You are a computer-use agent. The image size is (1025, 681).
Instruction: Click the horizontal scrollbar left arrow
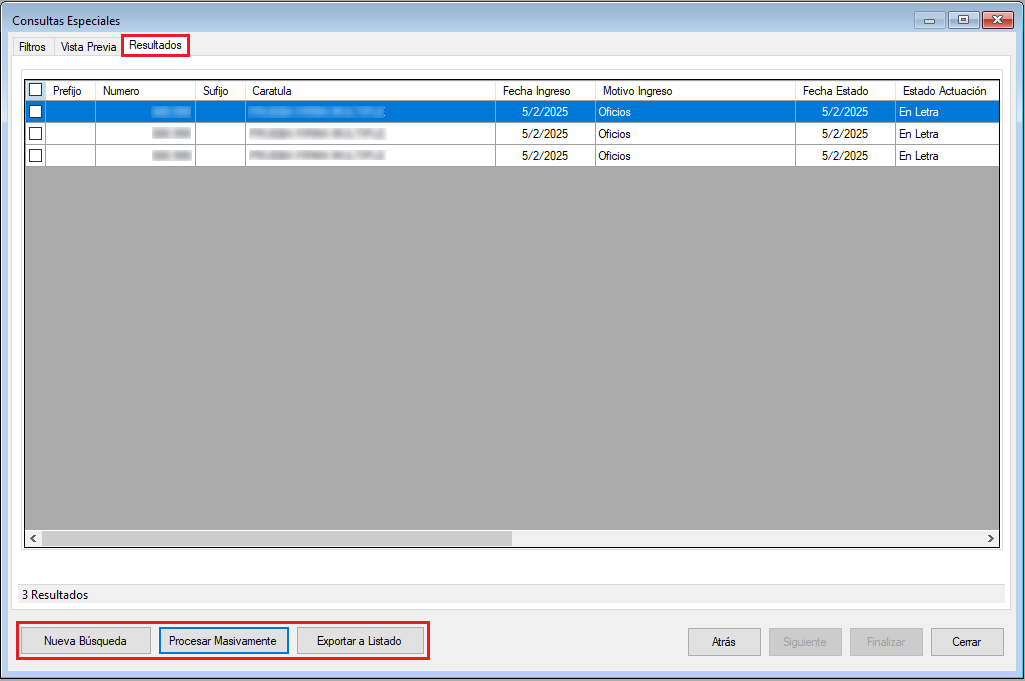point(33,538)
